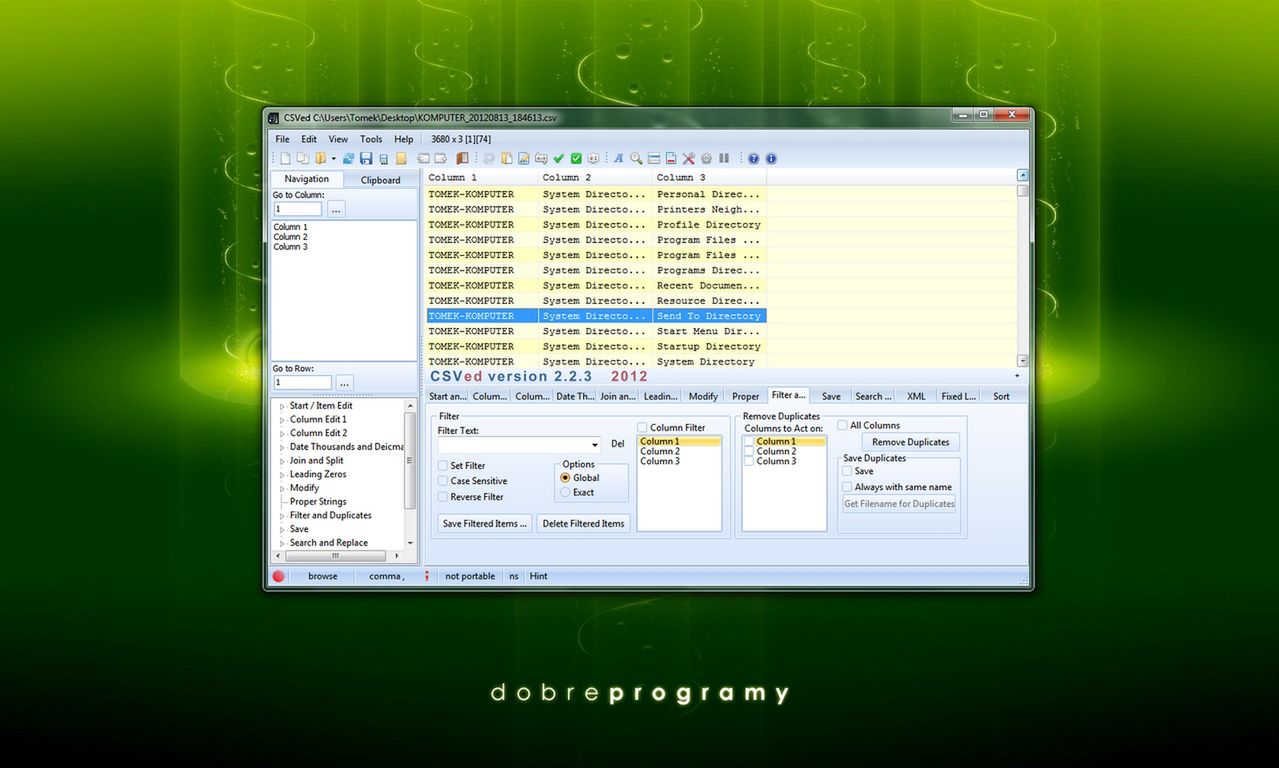
Task: Click the grayed Undo arrow icon
Action: (489, 158)
